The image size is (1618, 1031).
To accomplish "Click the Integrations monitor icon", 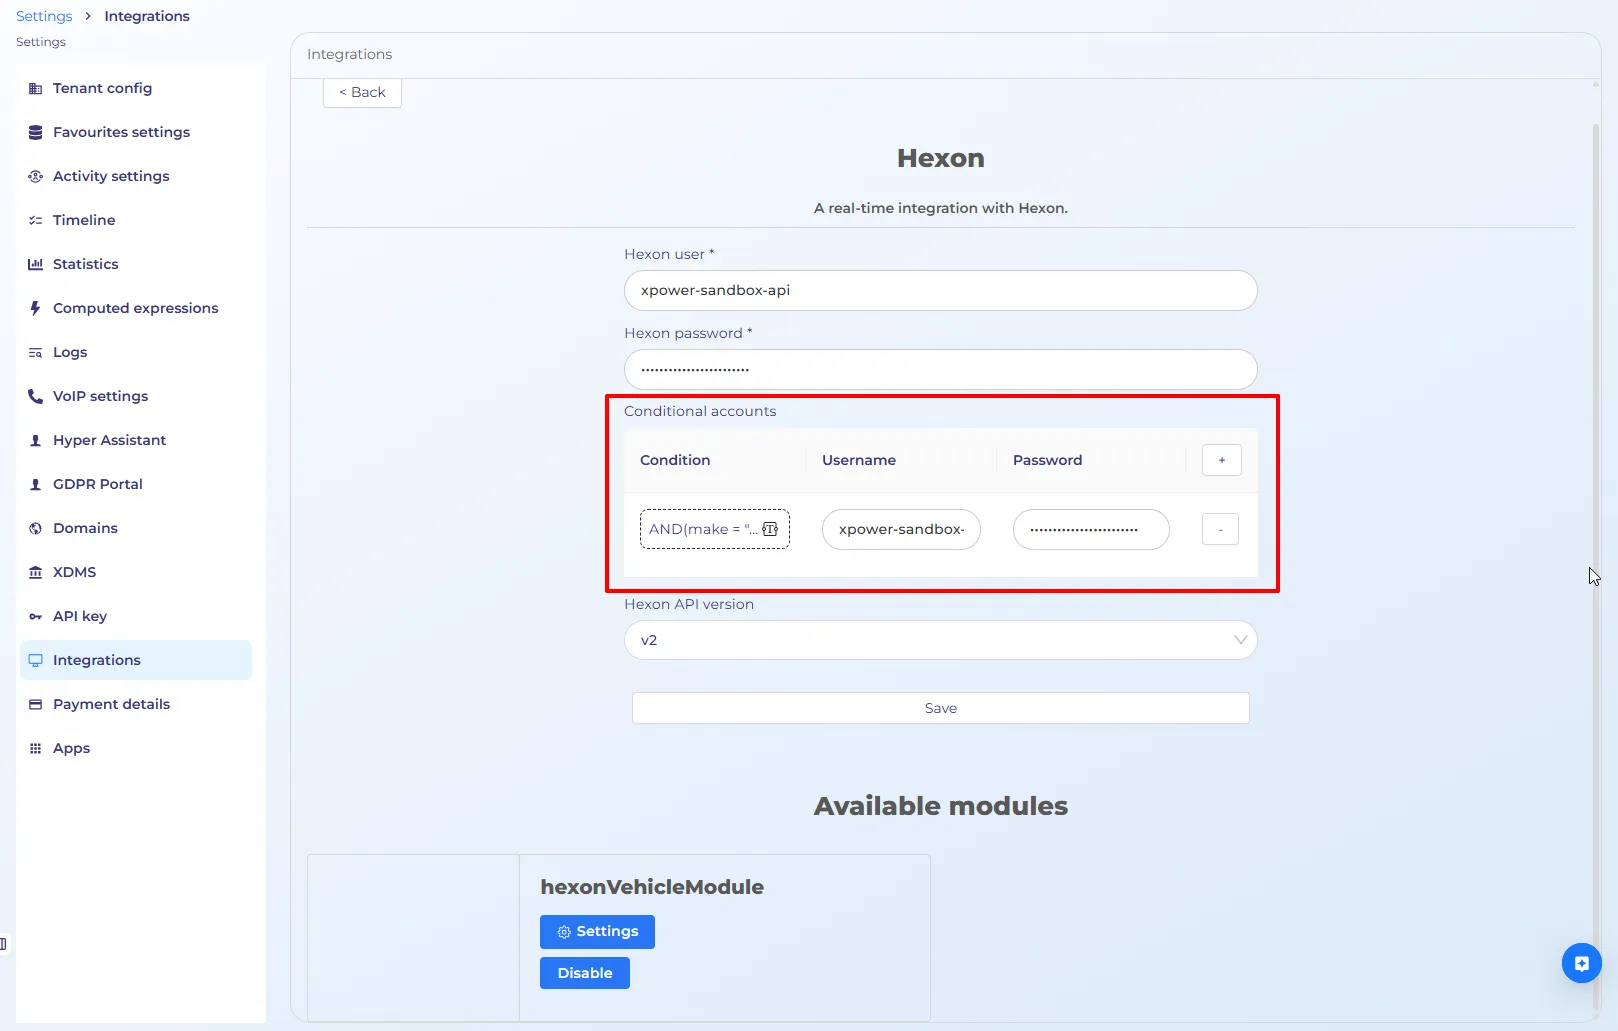I will click(35, 660).
